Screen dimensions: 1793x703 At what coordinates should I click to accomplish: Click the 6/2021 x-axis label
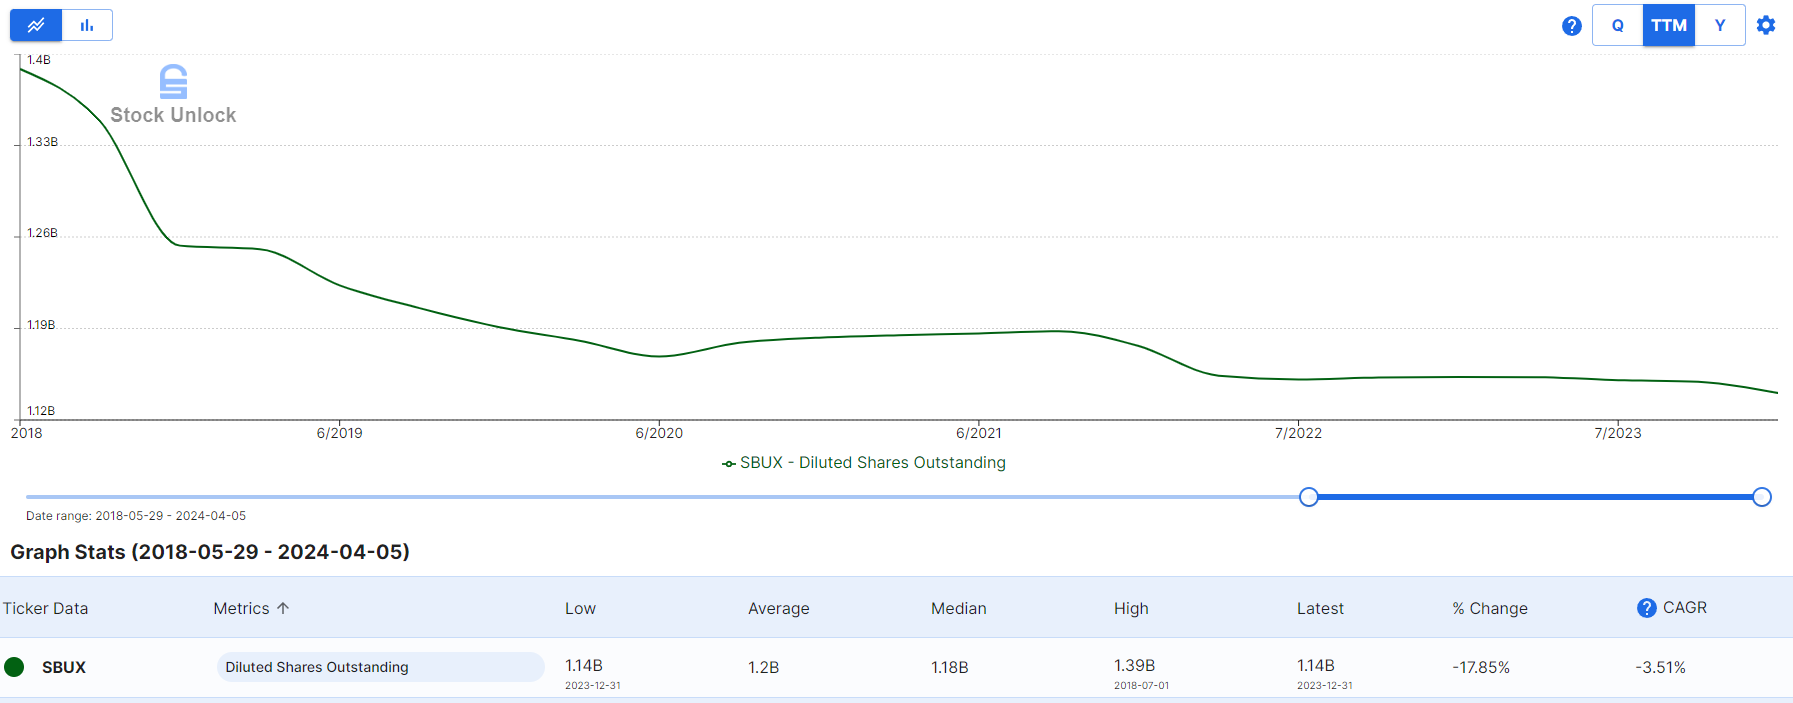coord(979,433)
